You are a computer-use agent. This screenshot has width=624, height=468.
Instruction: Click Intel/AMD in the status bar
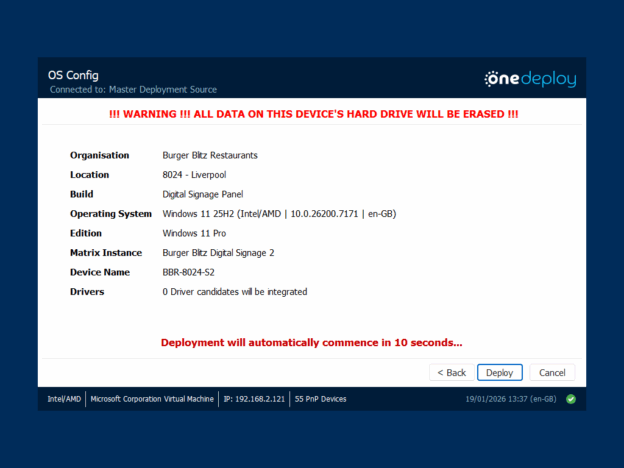(x=64, y=399)
